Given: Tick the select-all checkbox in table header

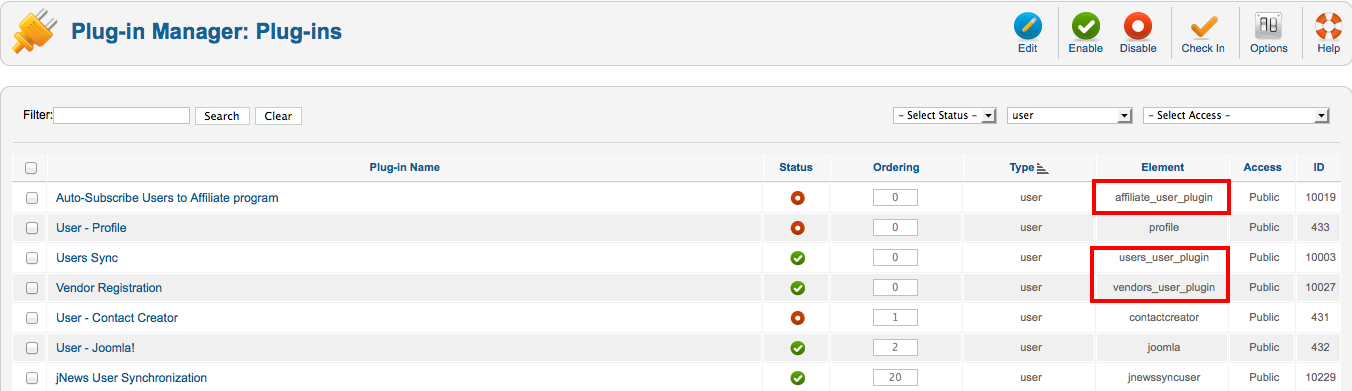Looking at the screenshot, I should tap(31, 168).
